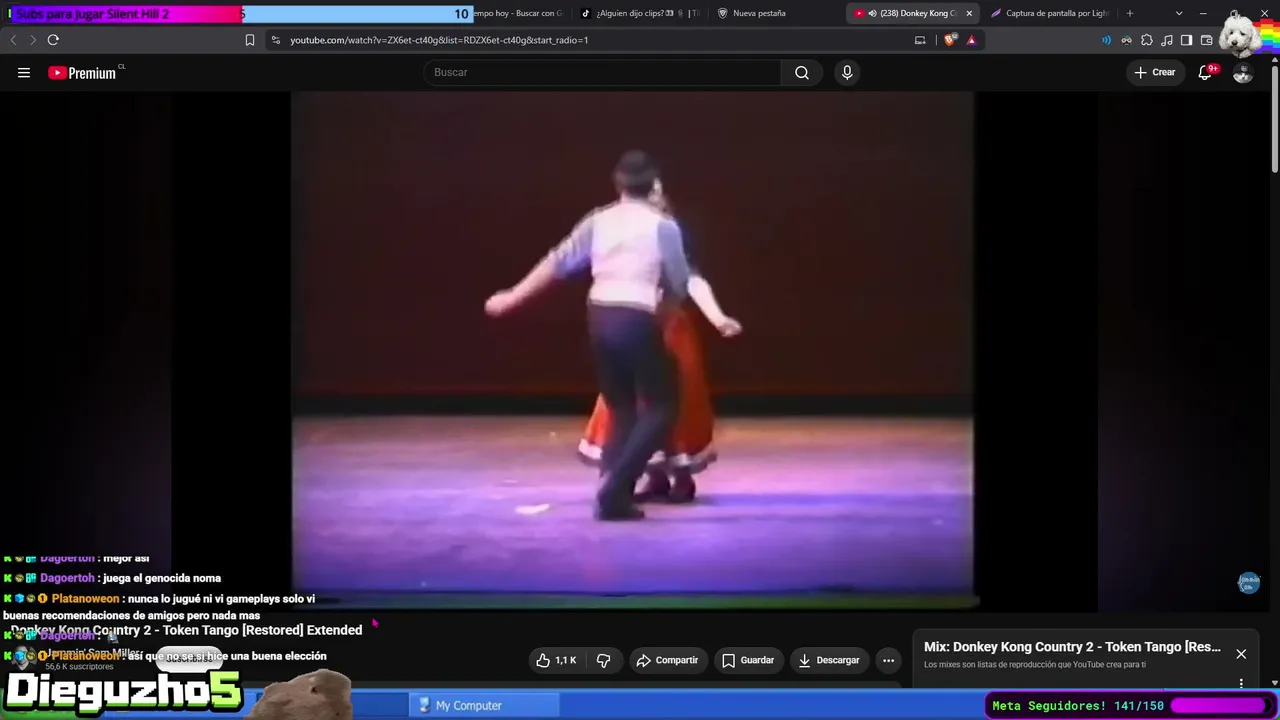Like the video with thumbs up
The width and height of the screenshot is (1280, 720).
(x=556, y=660)
